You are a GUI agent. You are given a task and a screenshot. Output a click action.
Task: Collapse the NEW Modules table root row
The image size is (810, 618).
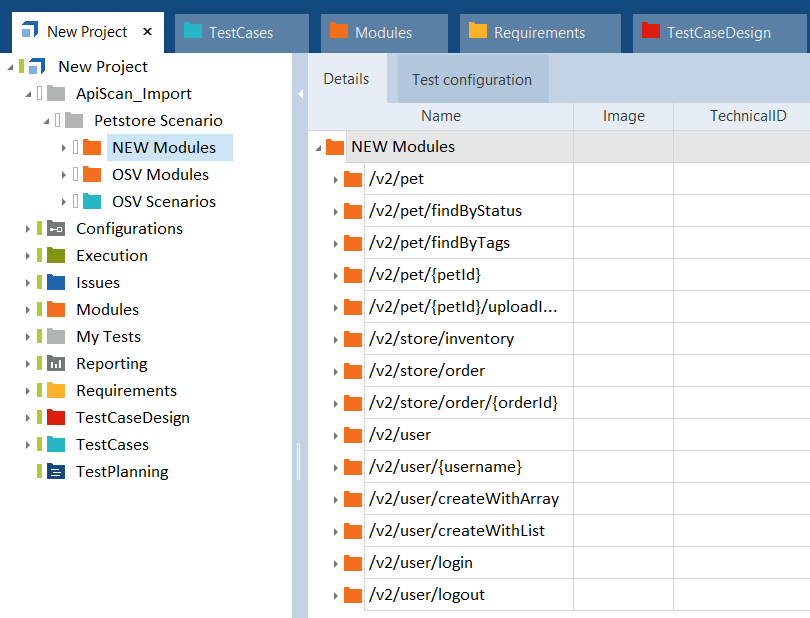318,148
